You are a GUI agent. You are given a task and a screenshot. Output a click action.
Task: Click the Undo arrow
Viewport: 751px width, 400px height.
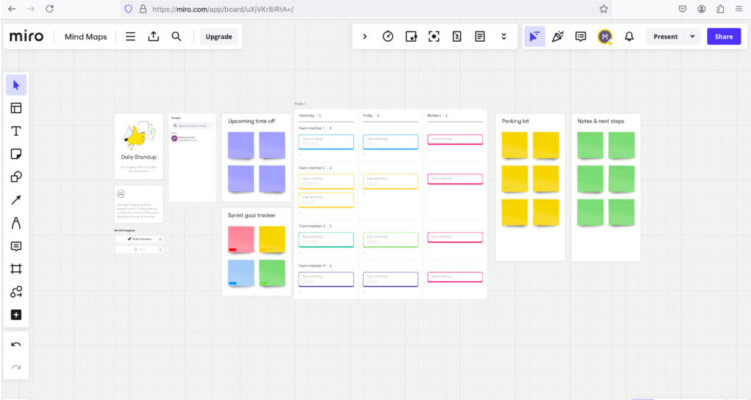pos(16,345)
